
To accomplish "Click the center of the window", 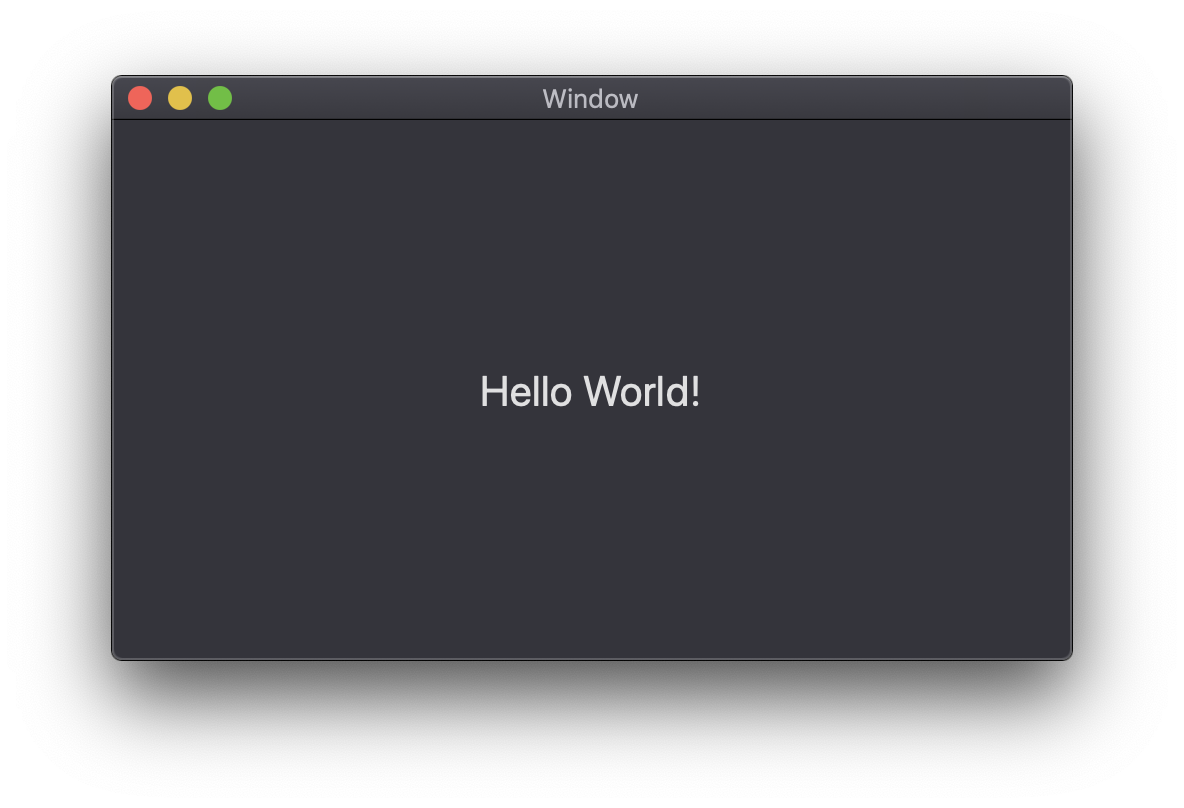I will (x=590, y=388).
